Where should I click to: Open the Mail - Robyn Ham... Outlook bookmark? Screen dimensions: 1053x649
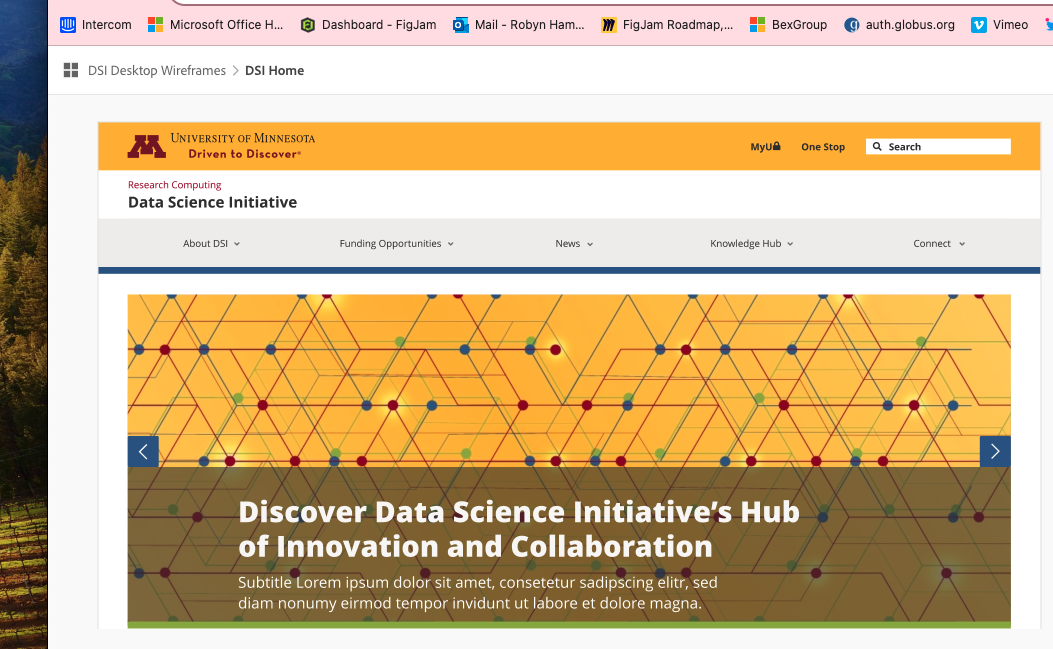(519, 24)
